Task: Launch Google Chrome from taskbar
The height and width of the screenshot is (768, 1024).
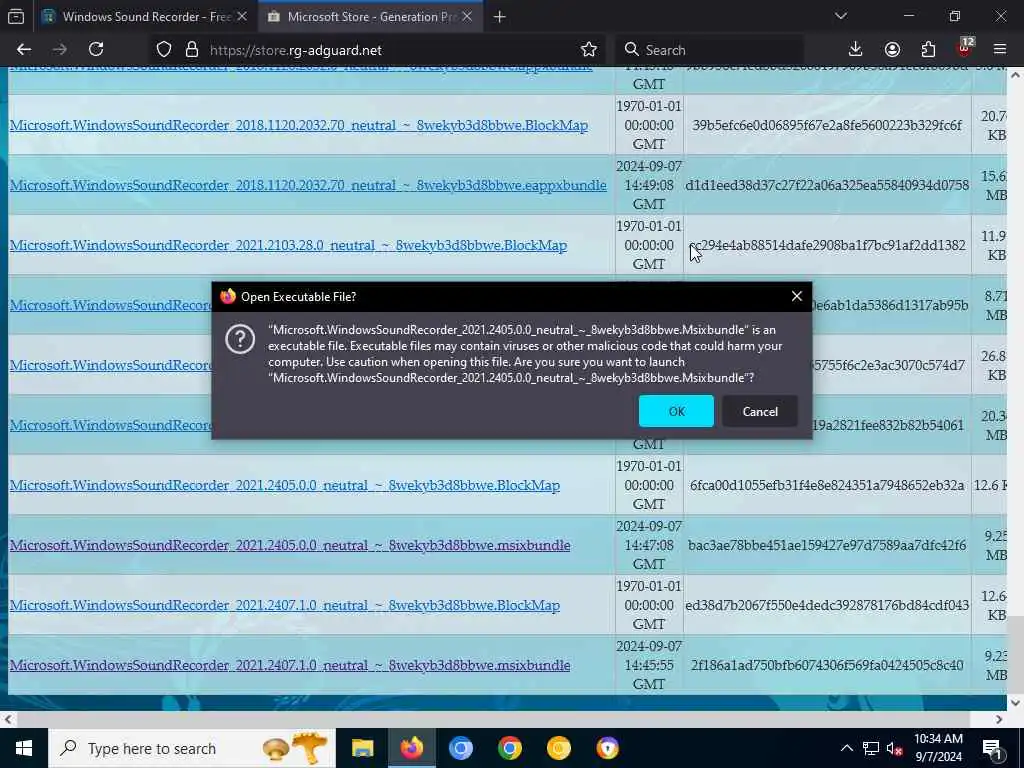Action: tap(509, 748)
